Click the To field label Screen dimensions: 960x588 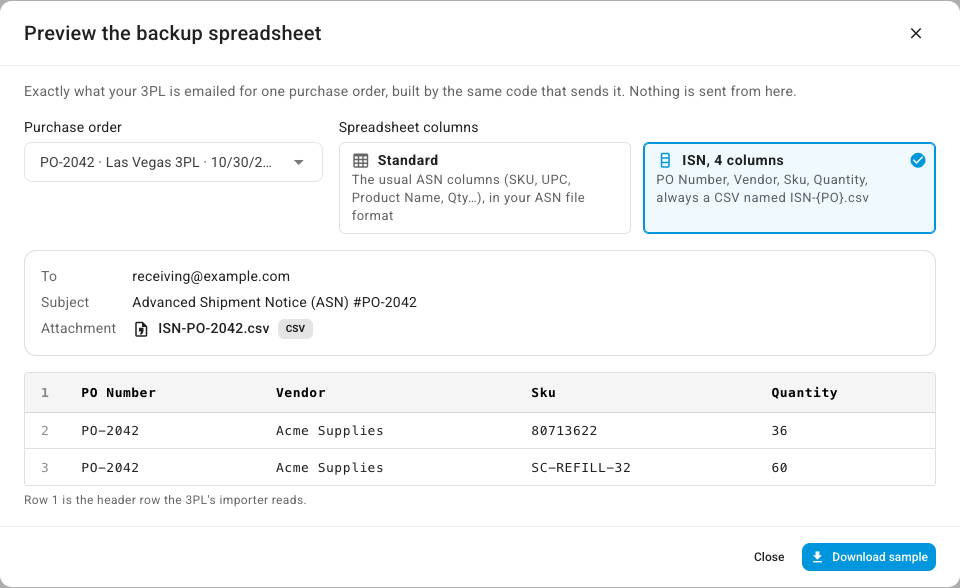[49, 276]
